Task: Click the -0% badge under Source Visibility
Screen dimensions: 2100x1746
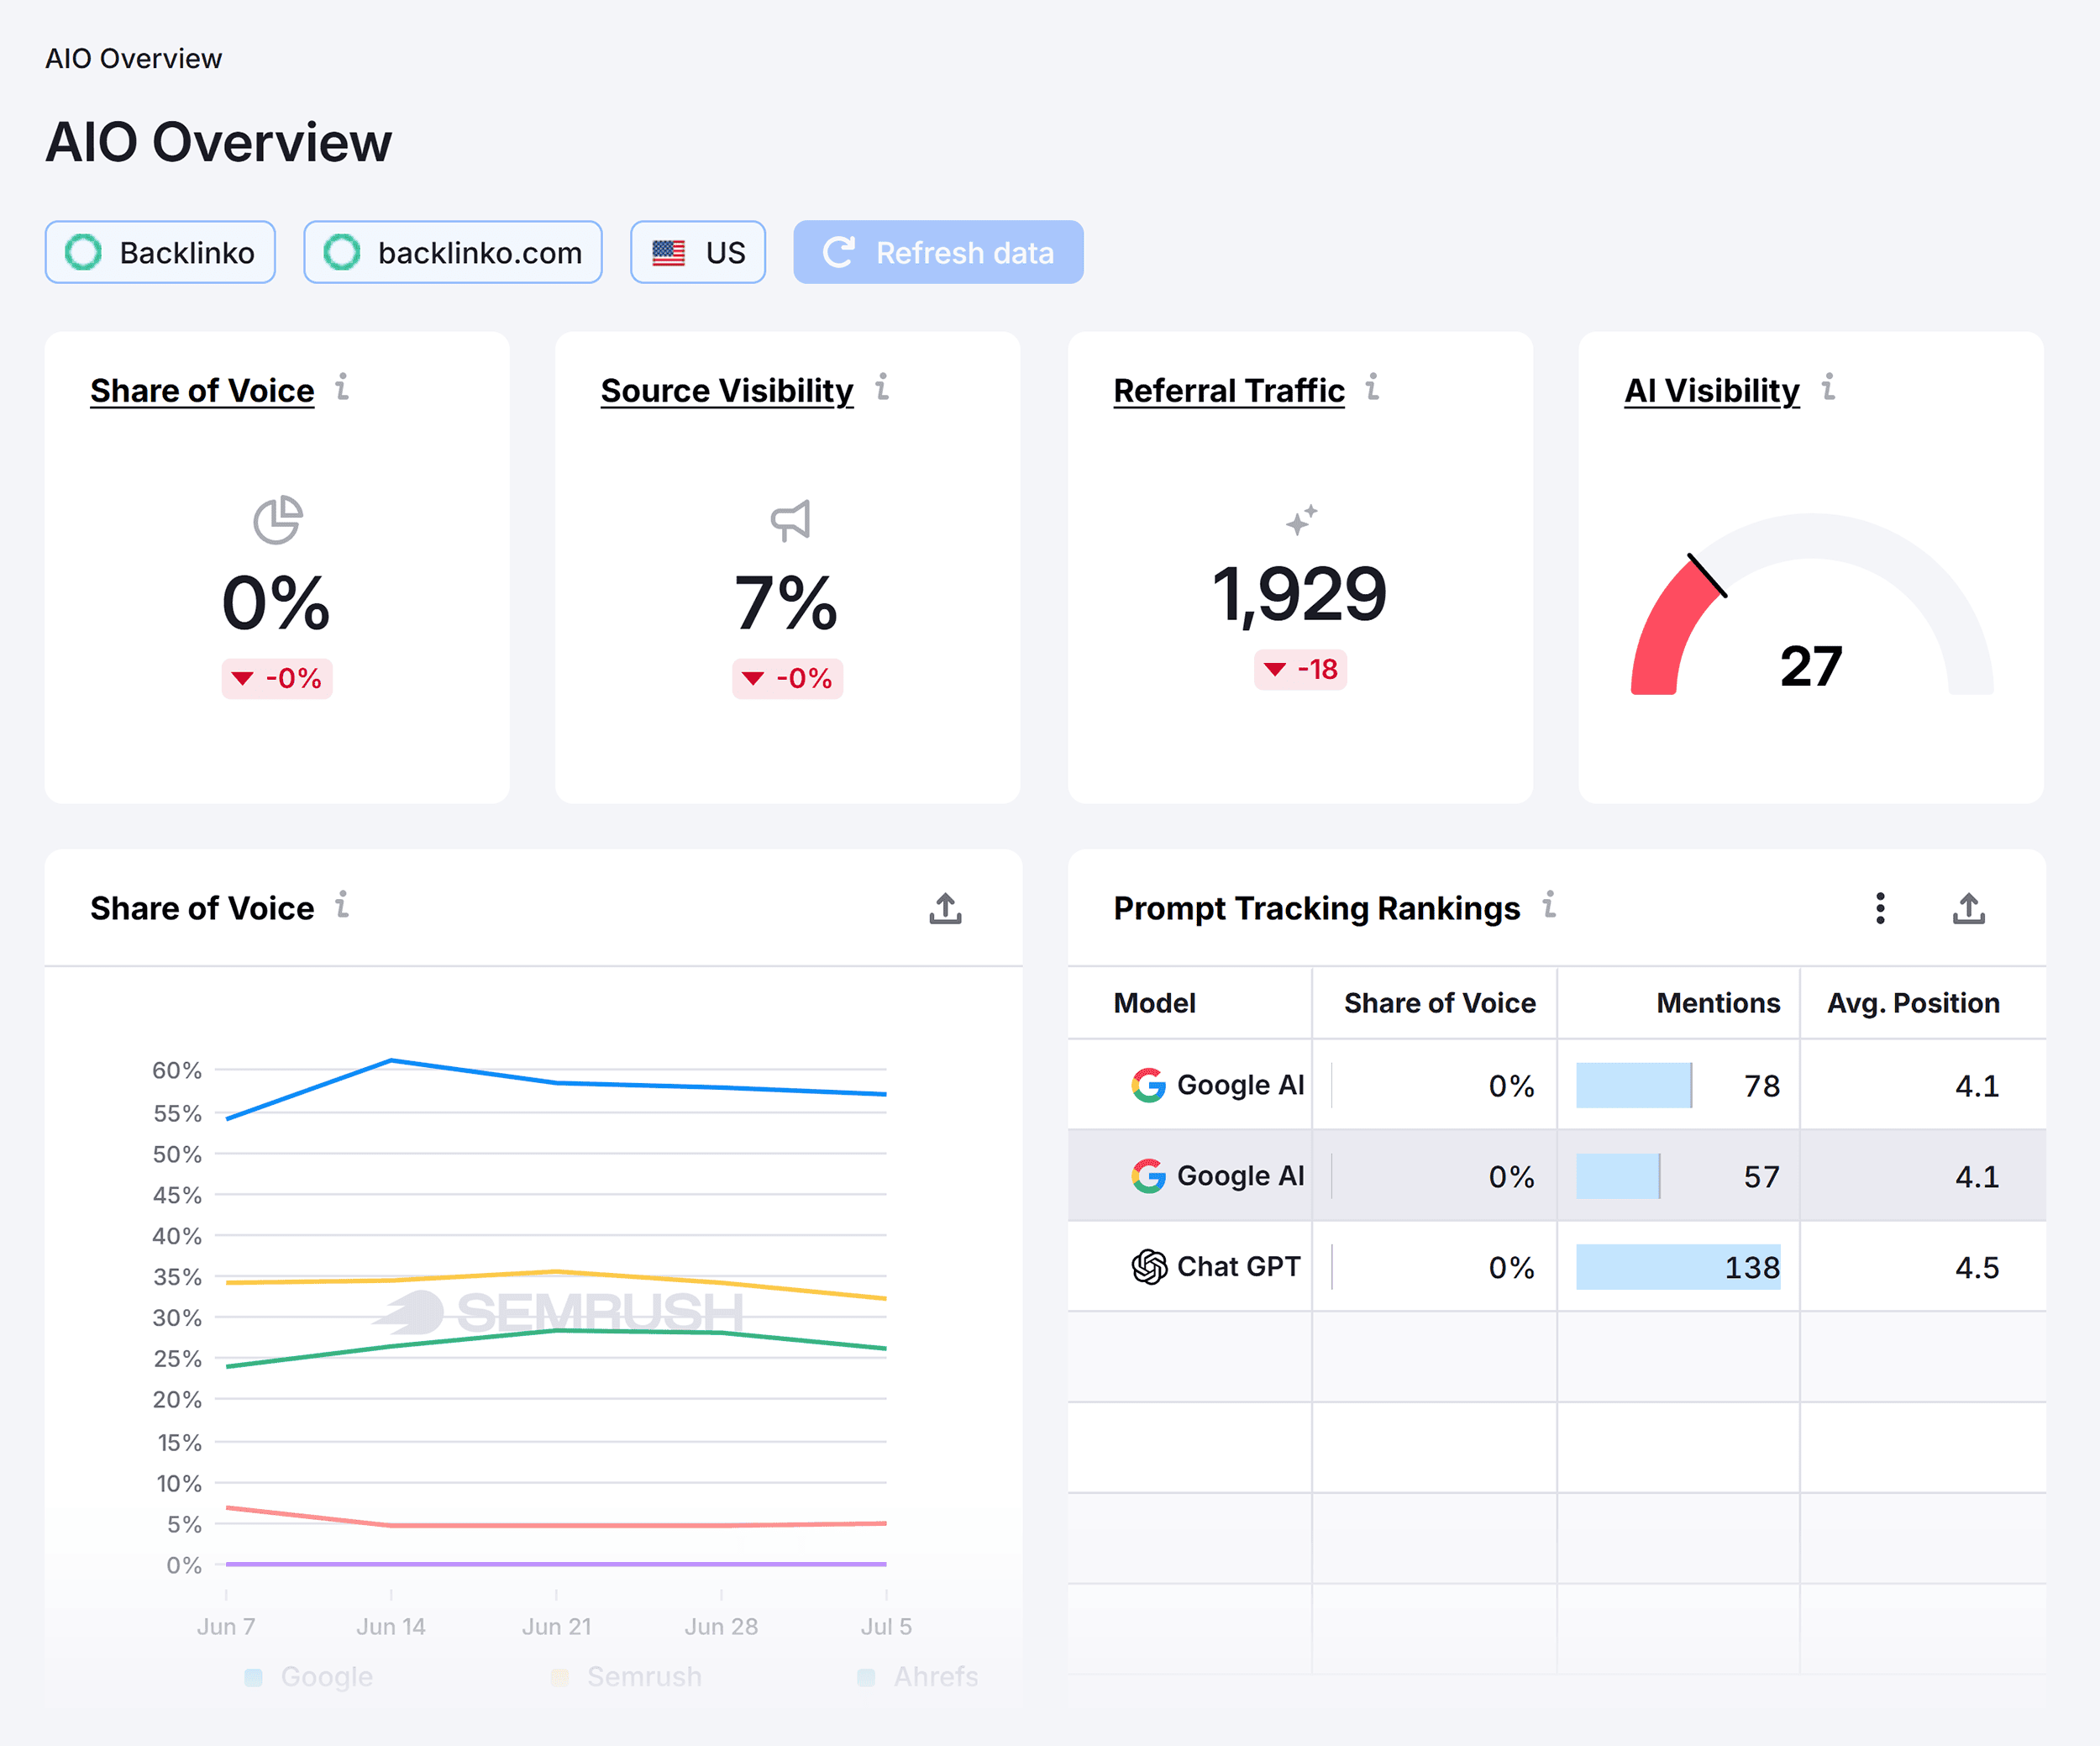Action: coord(788,679)
